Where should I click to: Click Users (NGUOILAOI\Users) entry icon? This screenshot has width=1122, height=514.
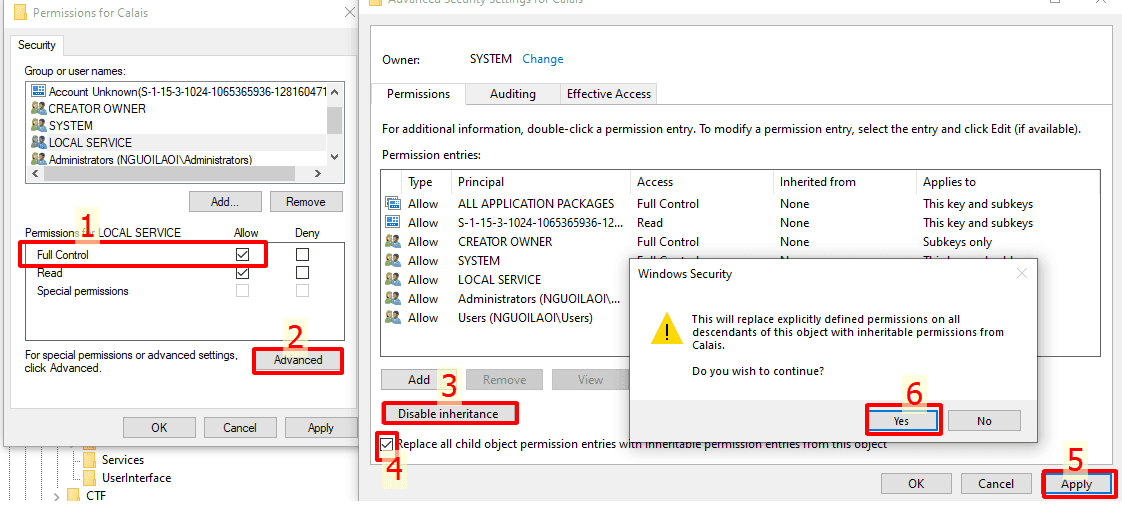click(392, 318)
